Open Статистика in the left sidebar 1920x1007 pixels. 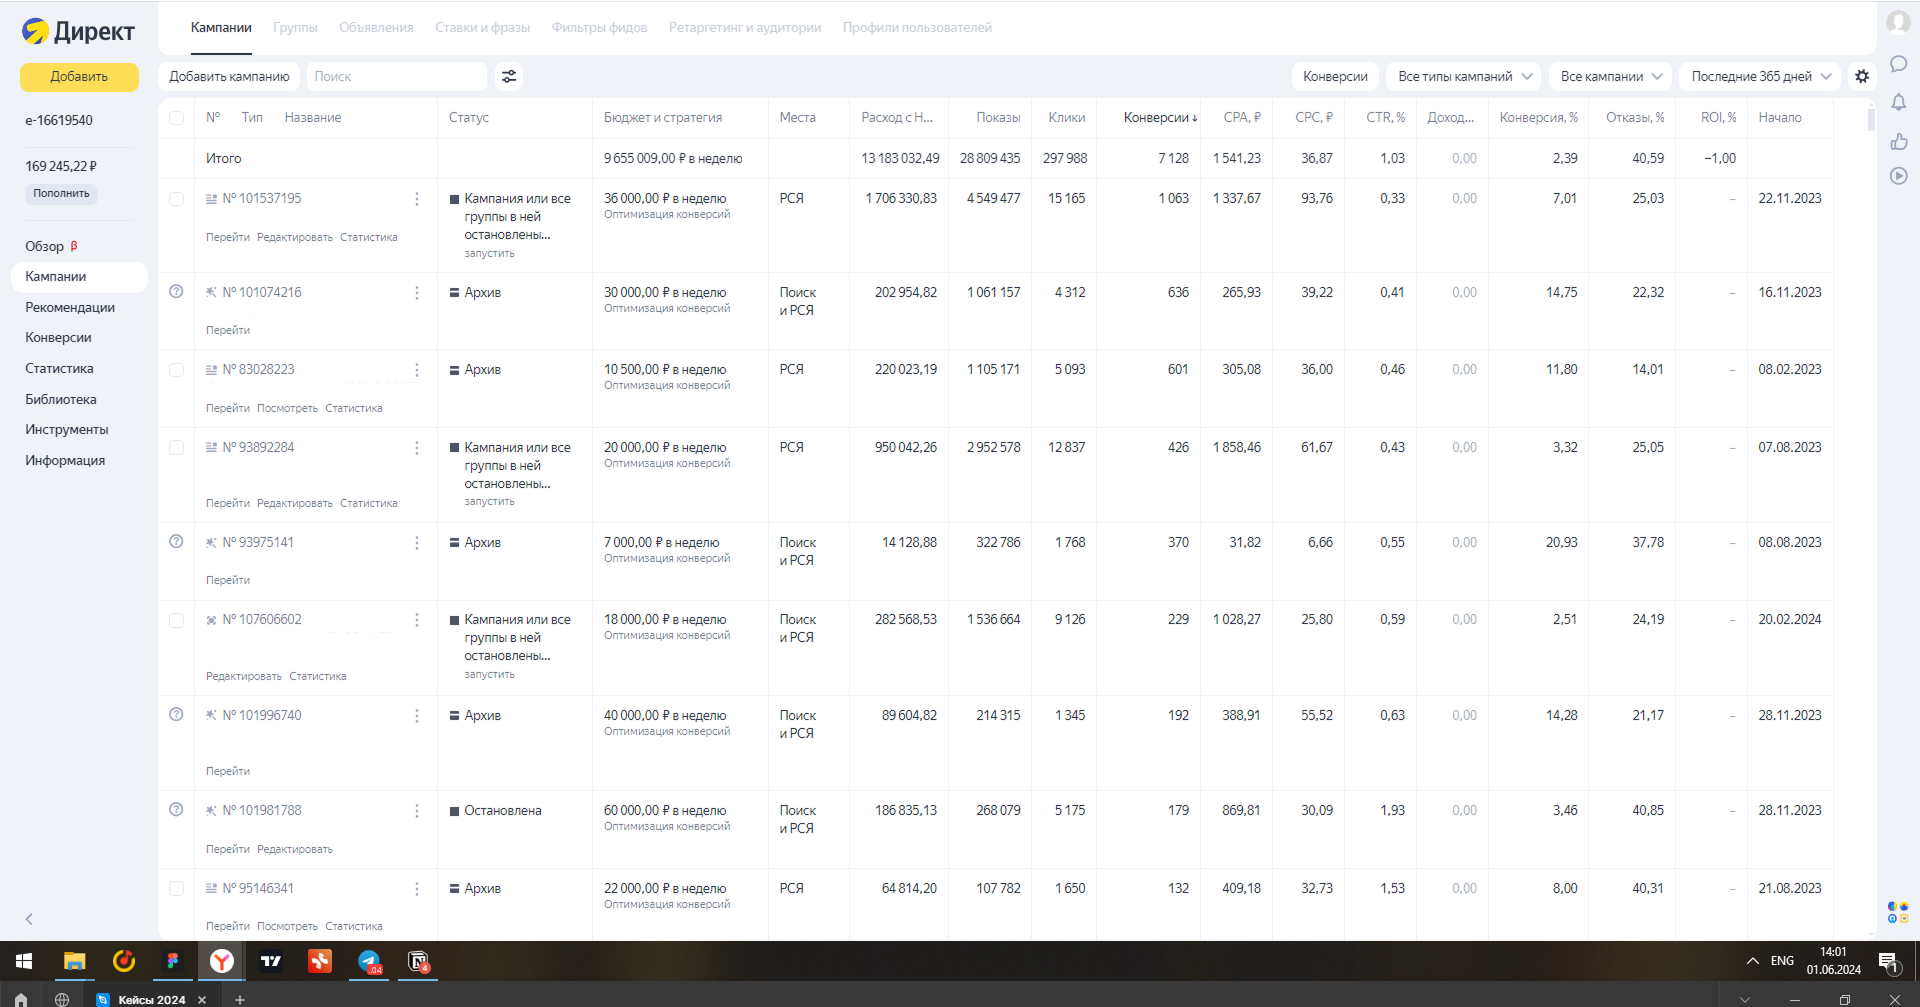59,369
